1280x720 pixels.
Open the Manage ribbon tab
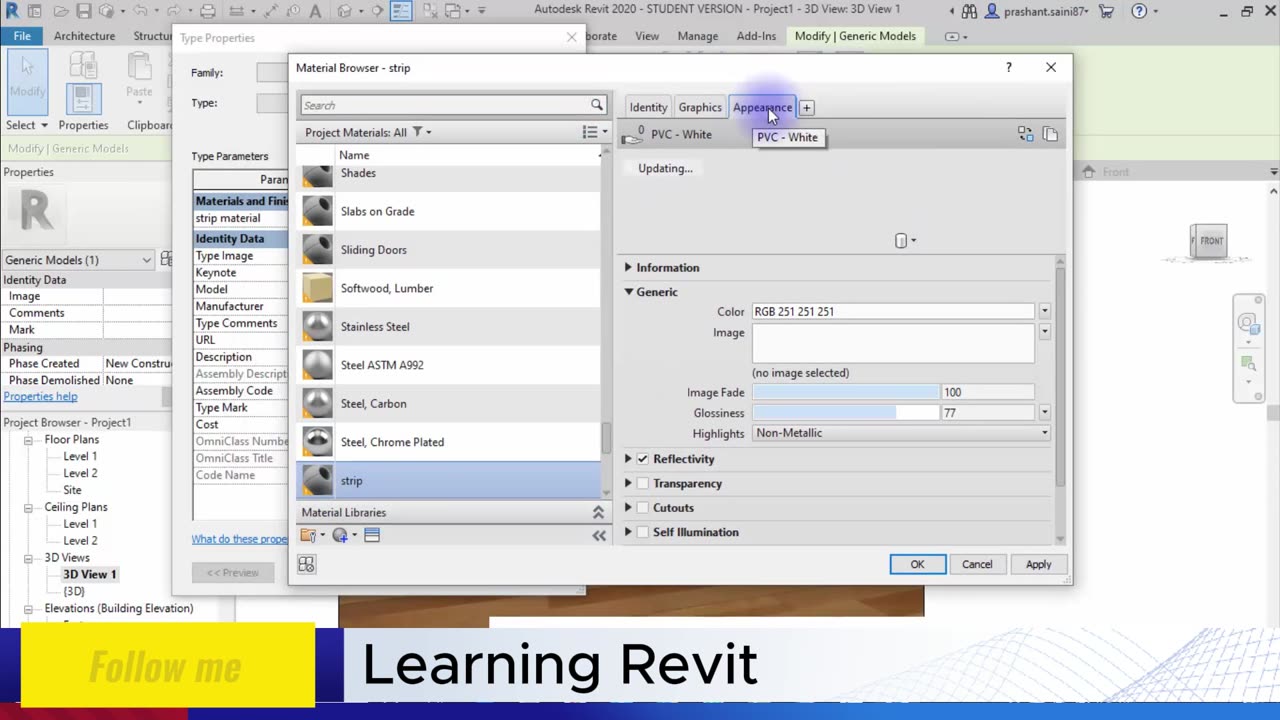tap(697, 36)
